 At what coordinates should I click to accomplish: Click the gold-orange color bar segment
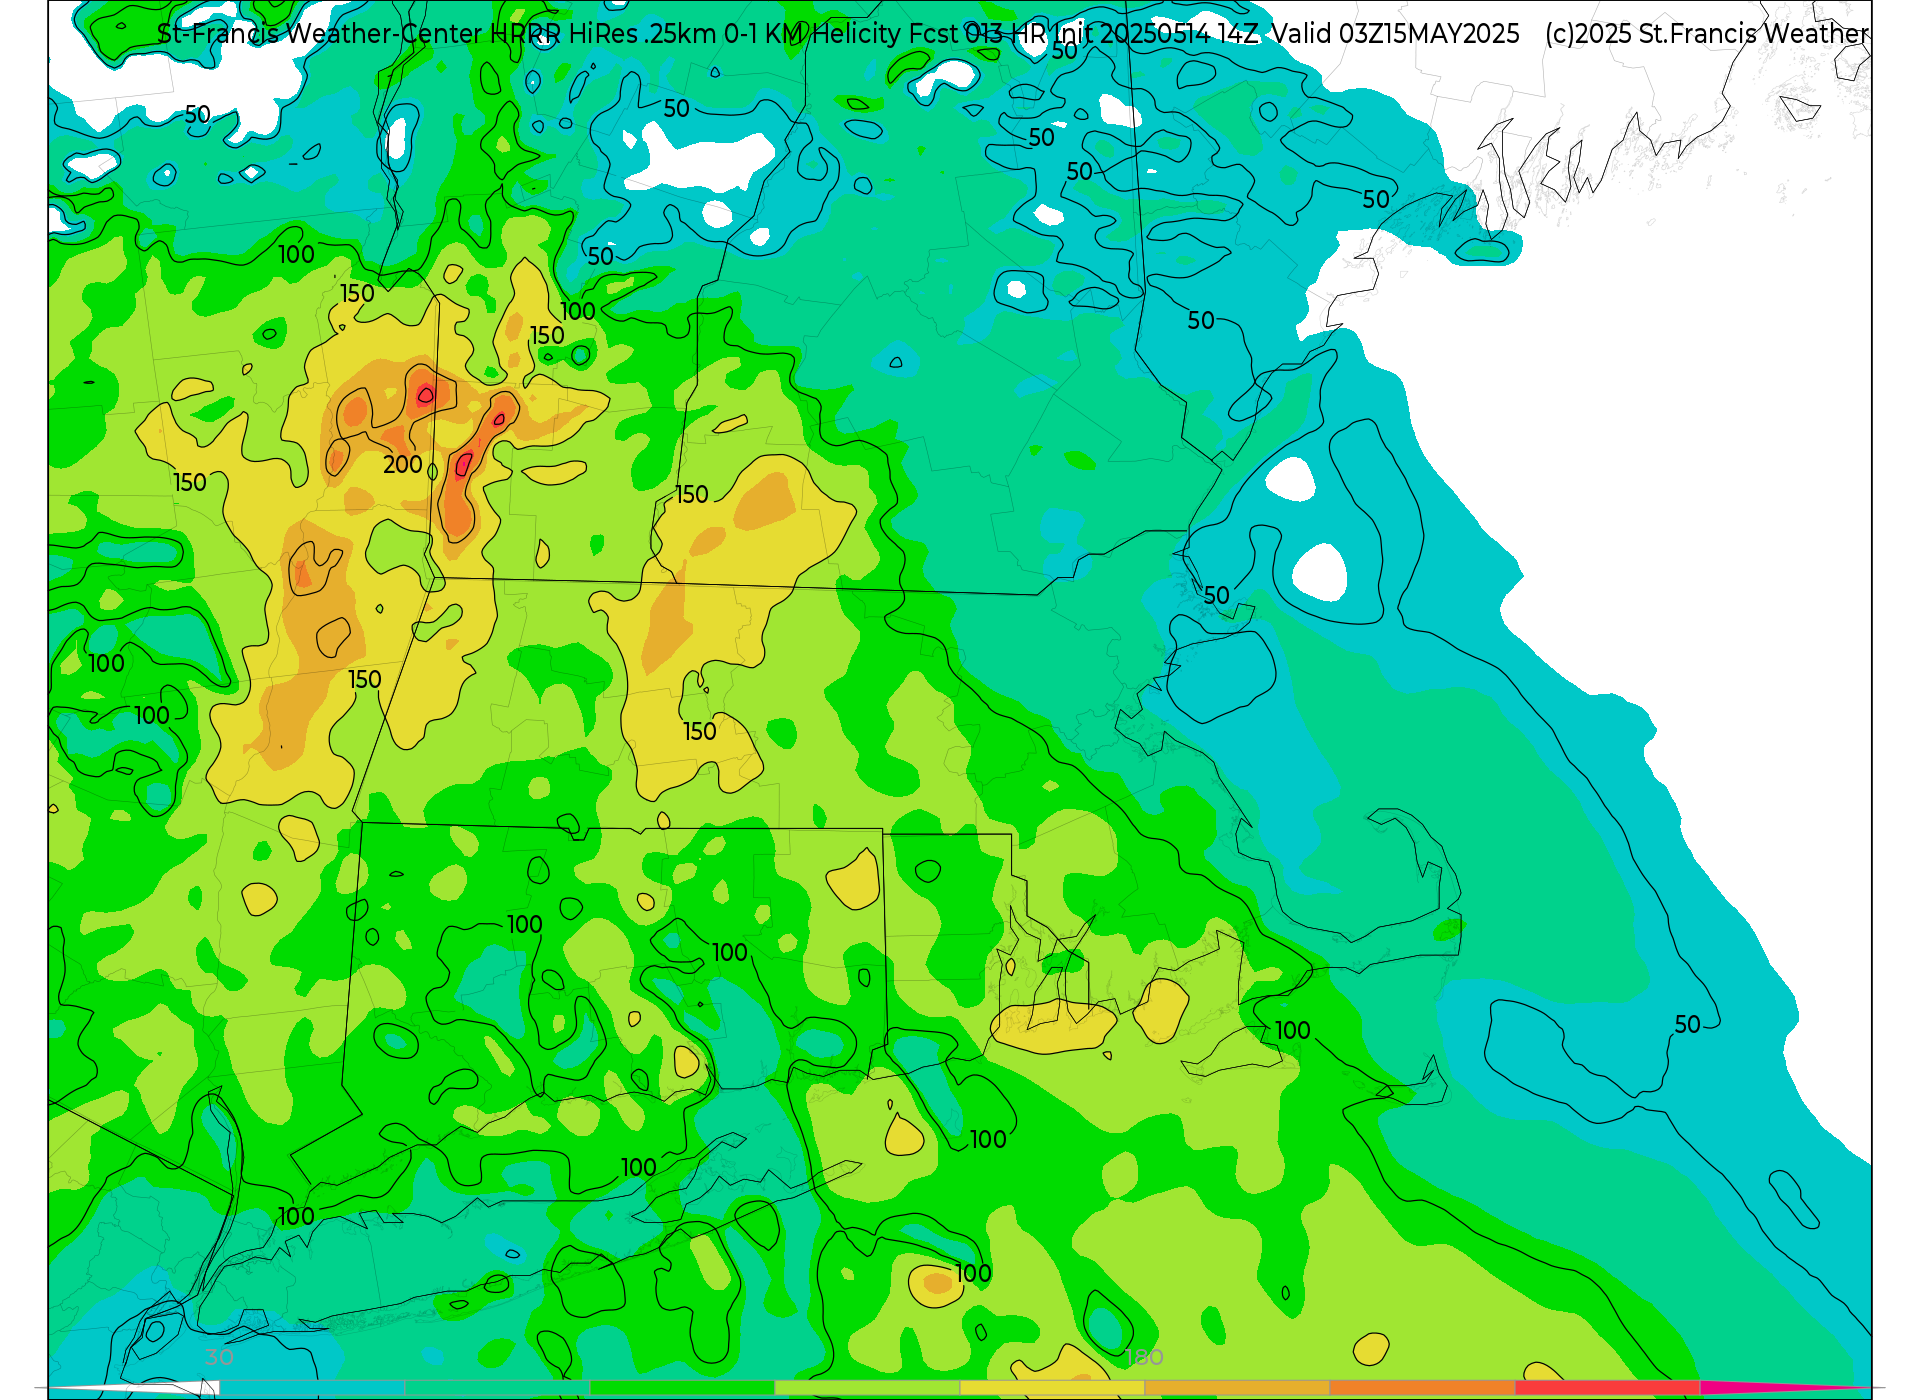click(1236, 1388)
